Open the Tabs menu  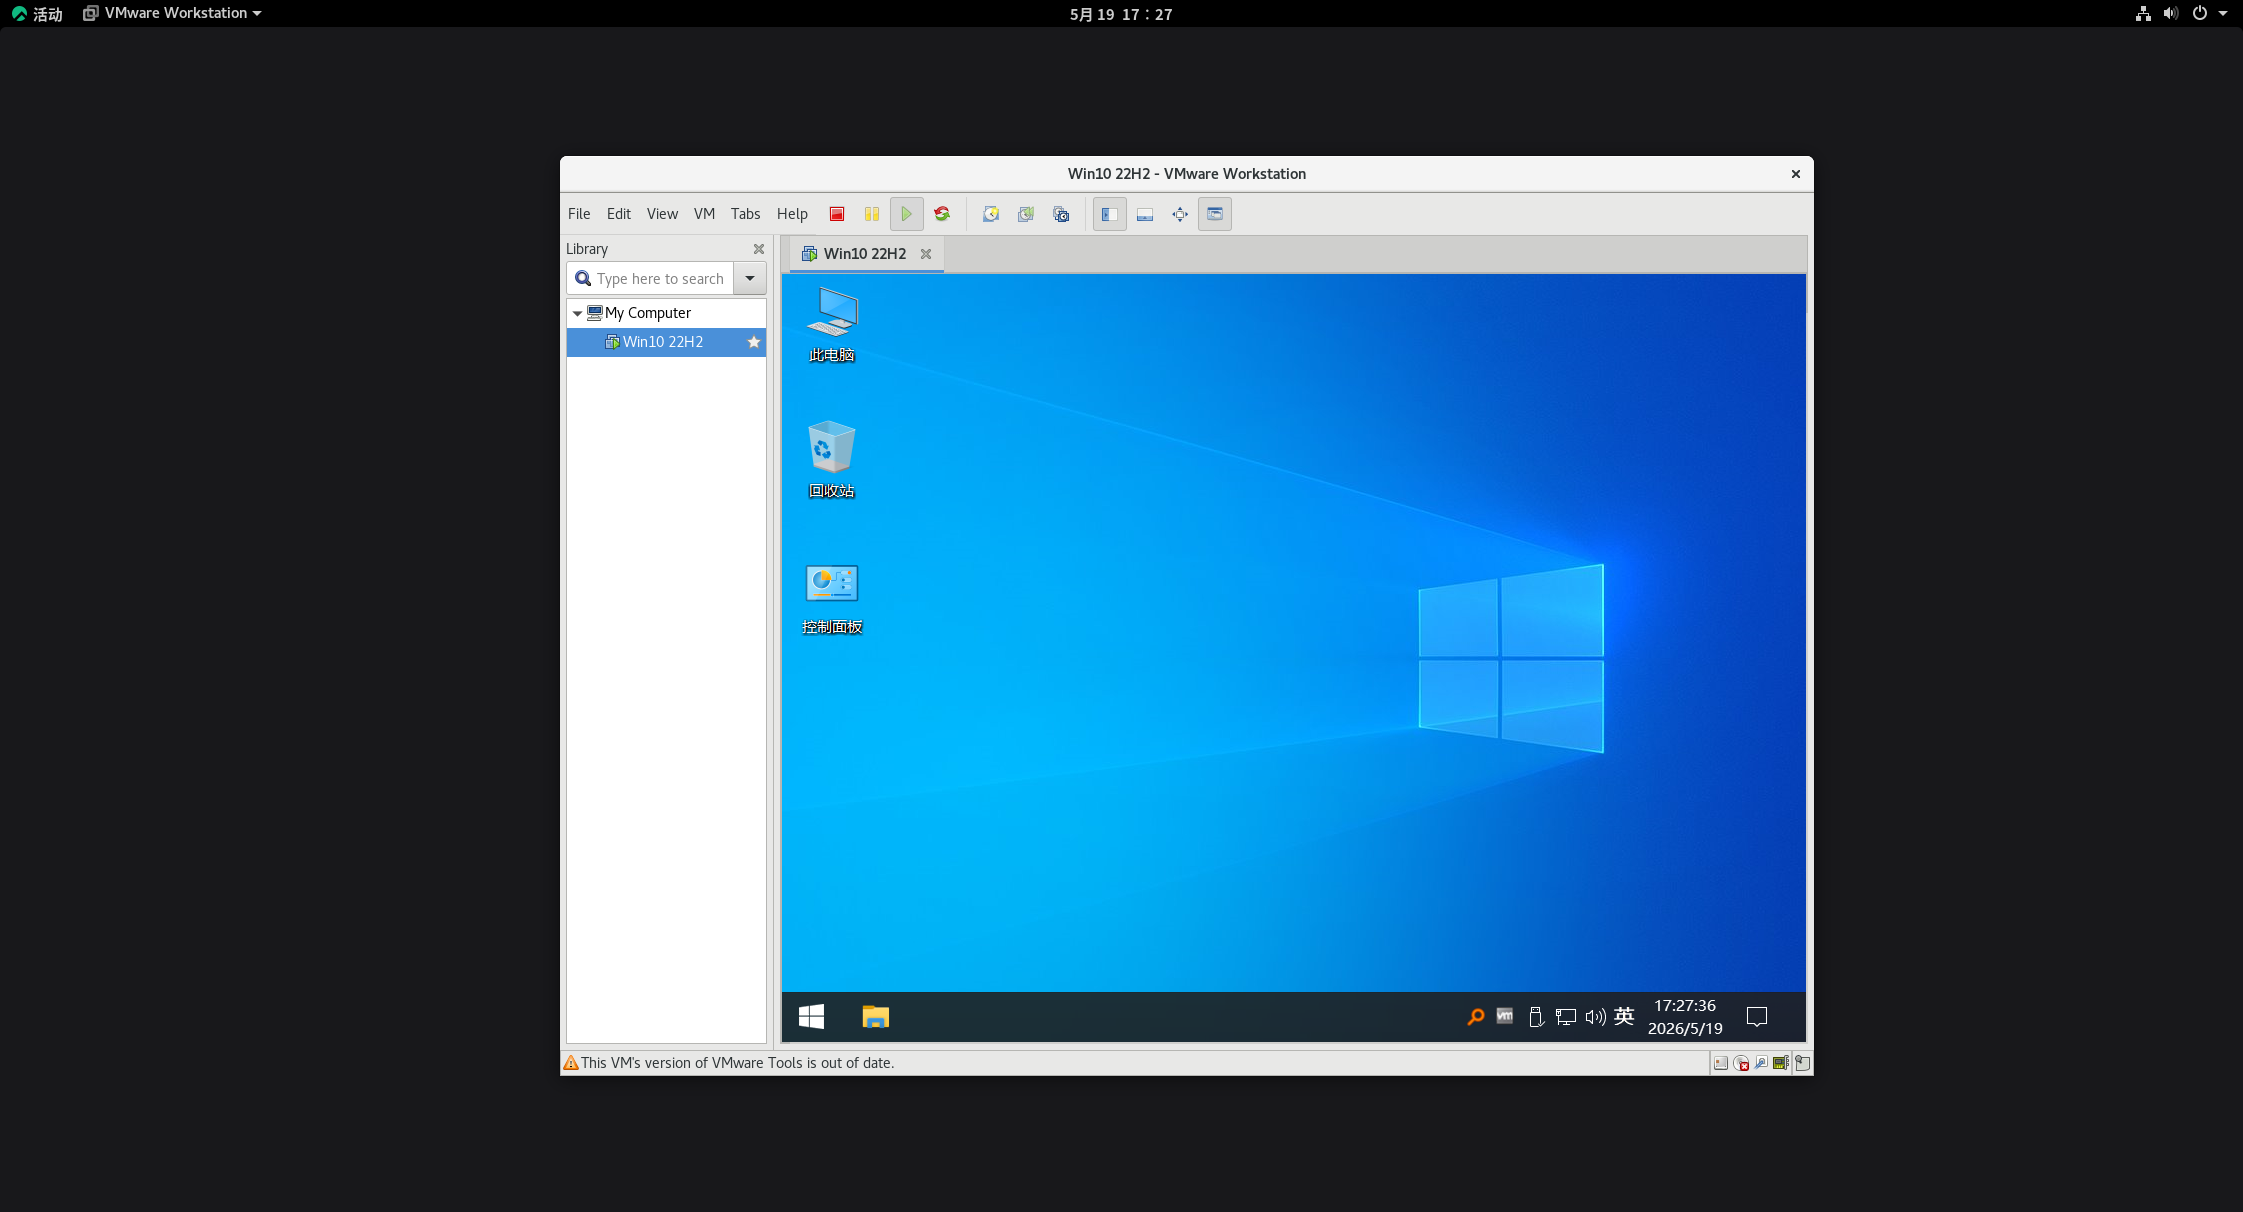(745, 214)
